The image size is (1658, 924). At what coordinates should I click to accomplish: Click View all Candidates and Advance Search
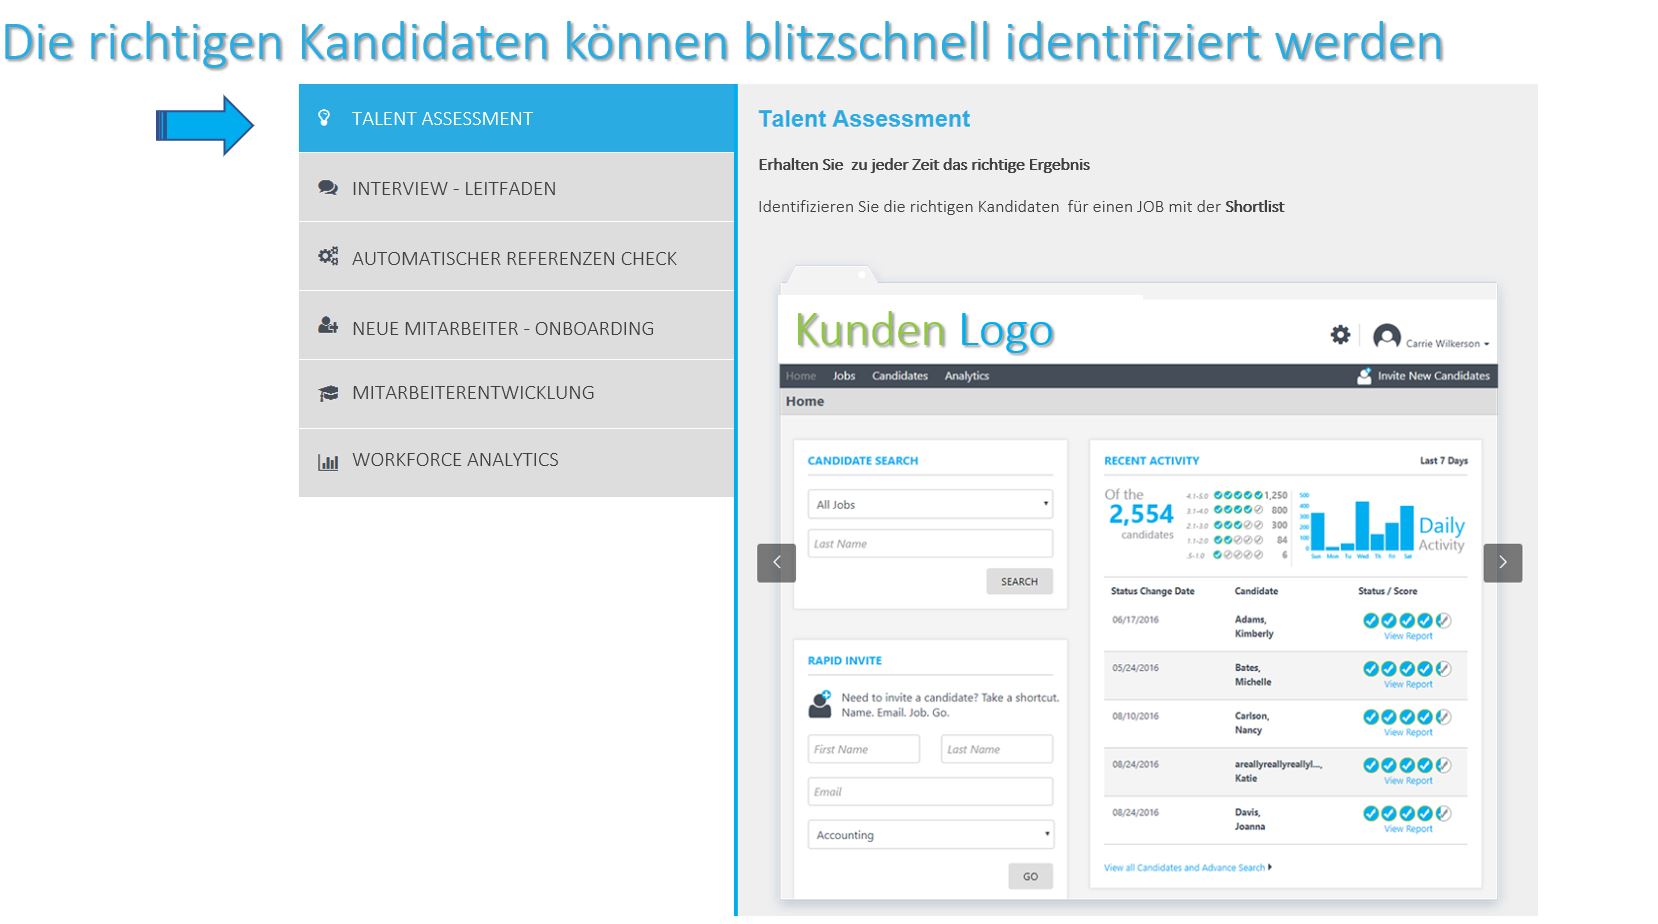coord(1187,868)
